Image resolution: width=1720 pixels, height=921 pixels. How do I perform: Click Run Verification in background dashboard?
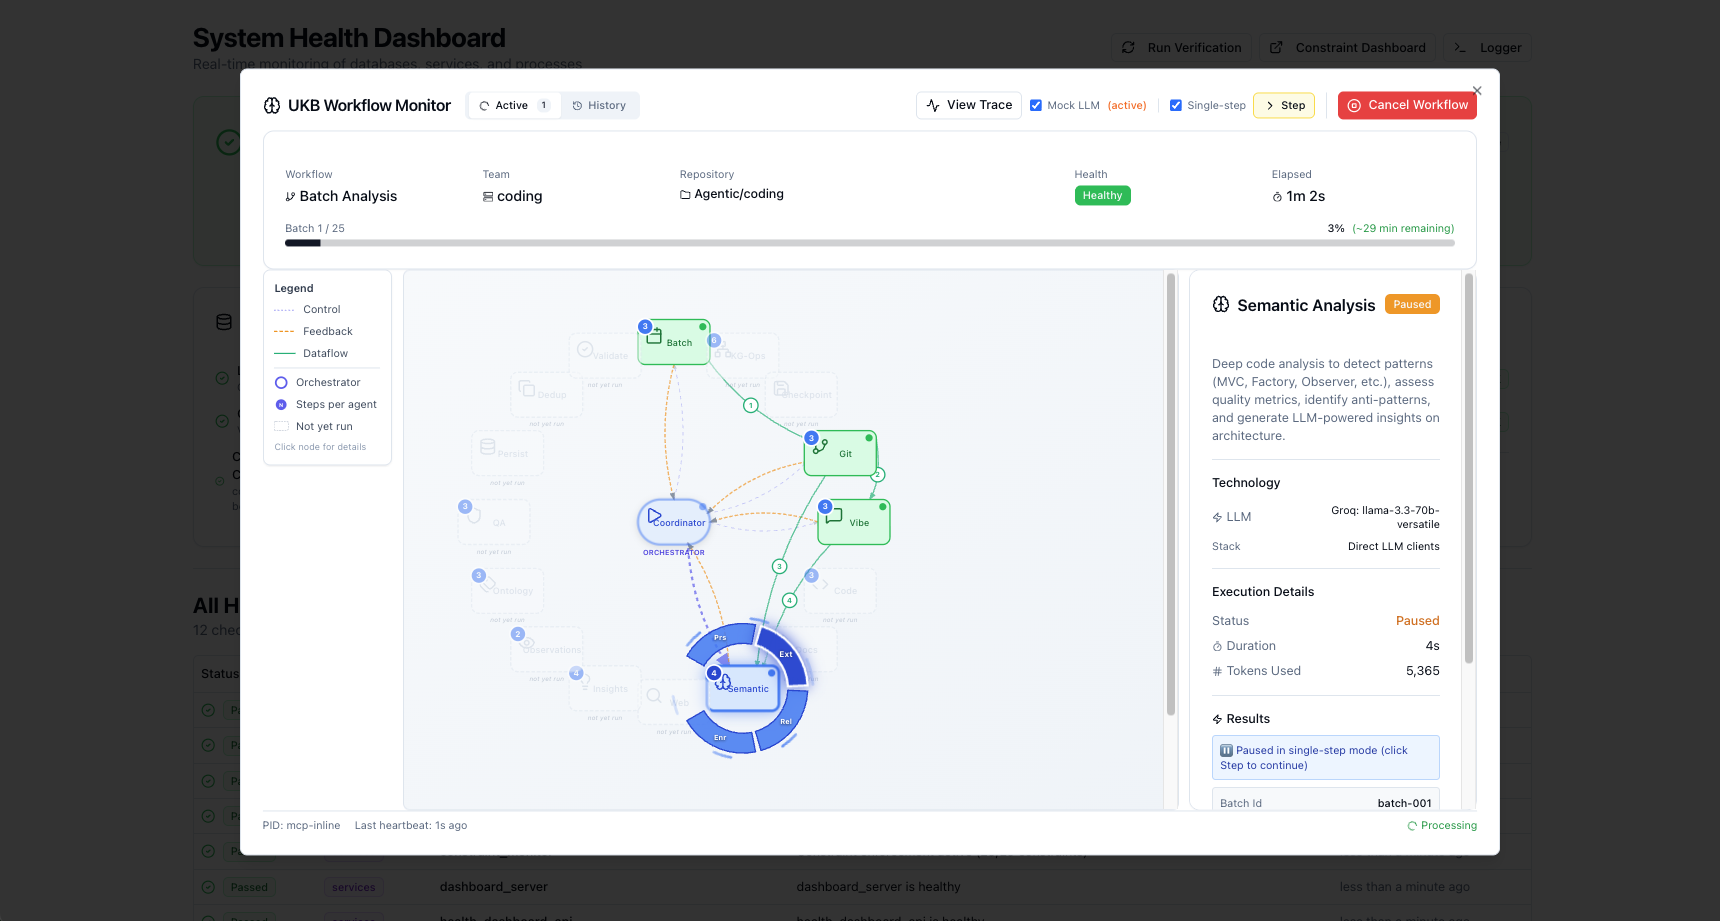pos(1182,48)
